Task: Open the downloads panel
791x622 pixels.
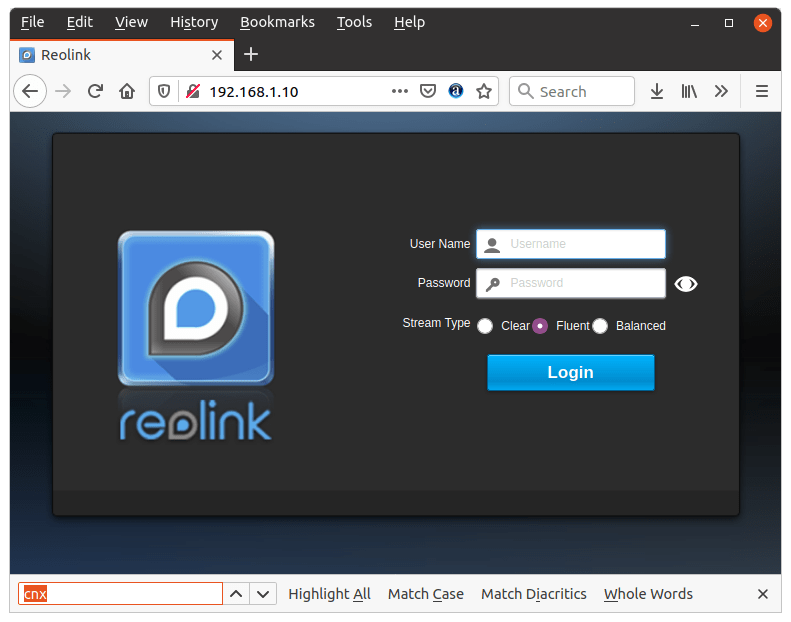Action: click(x=656, y=91)
